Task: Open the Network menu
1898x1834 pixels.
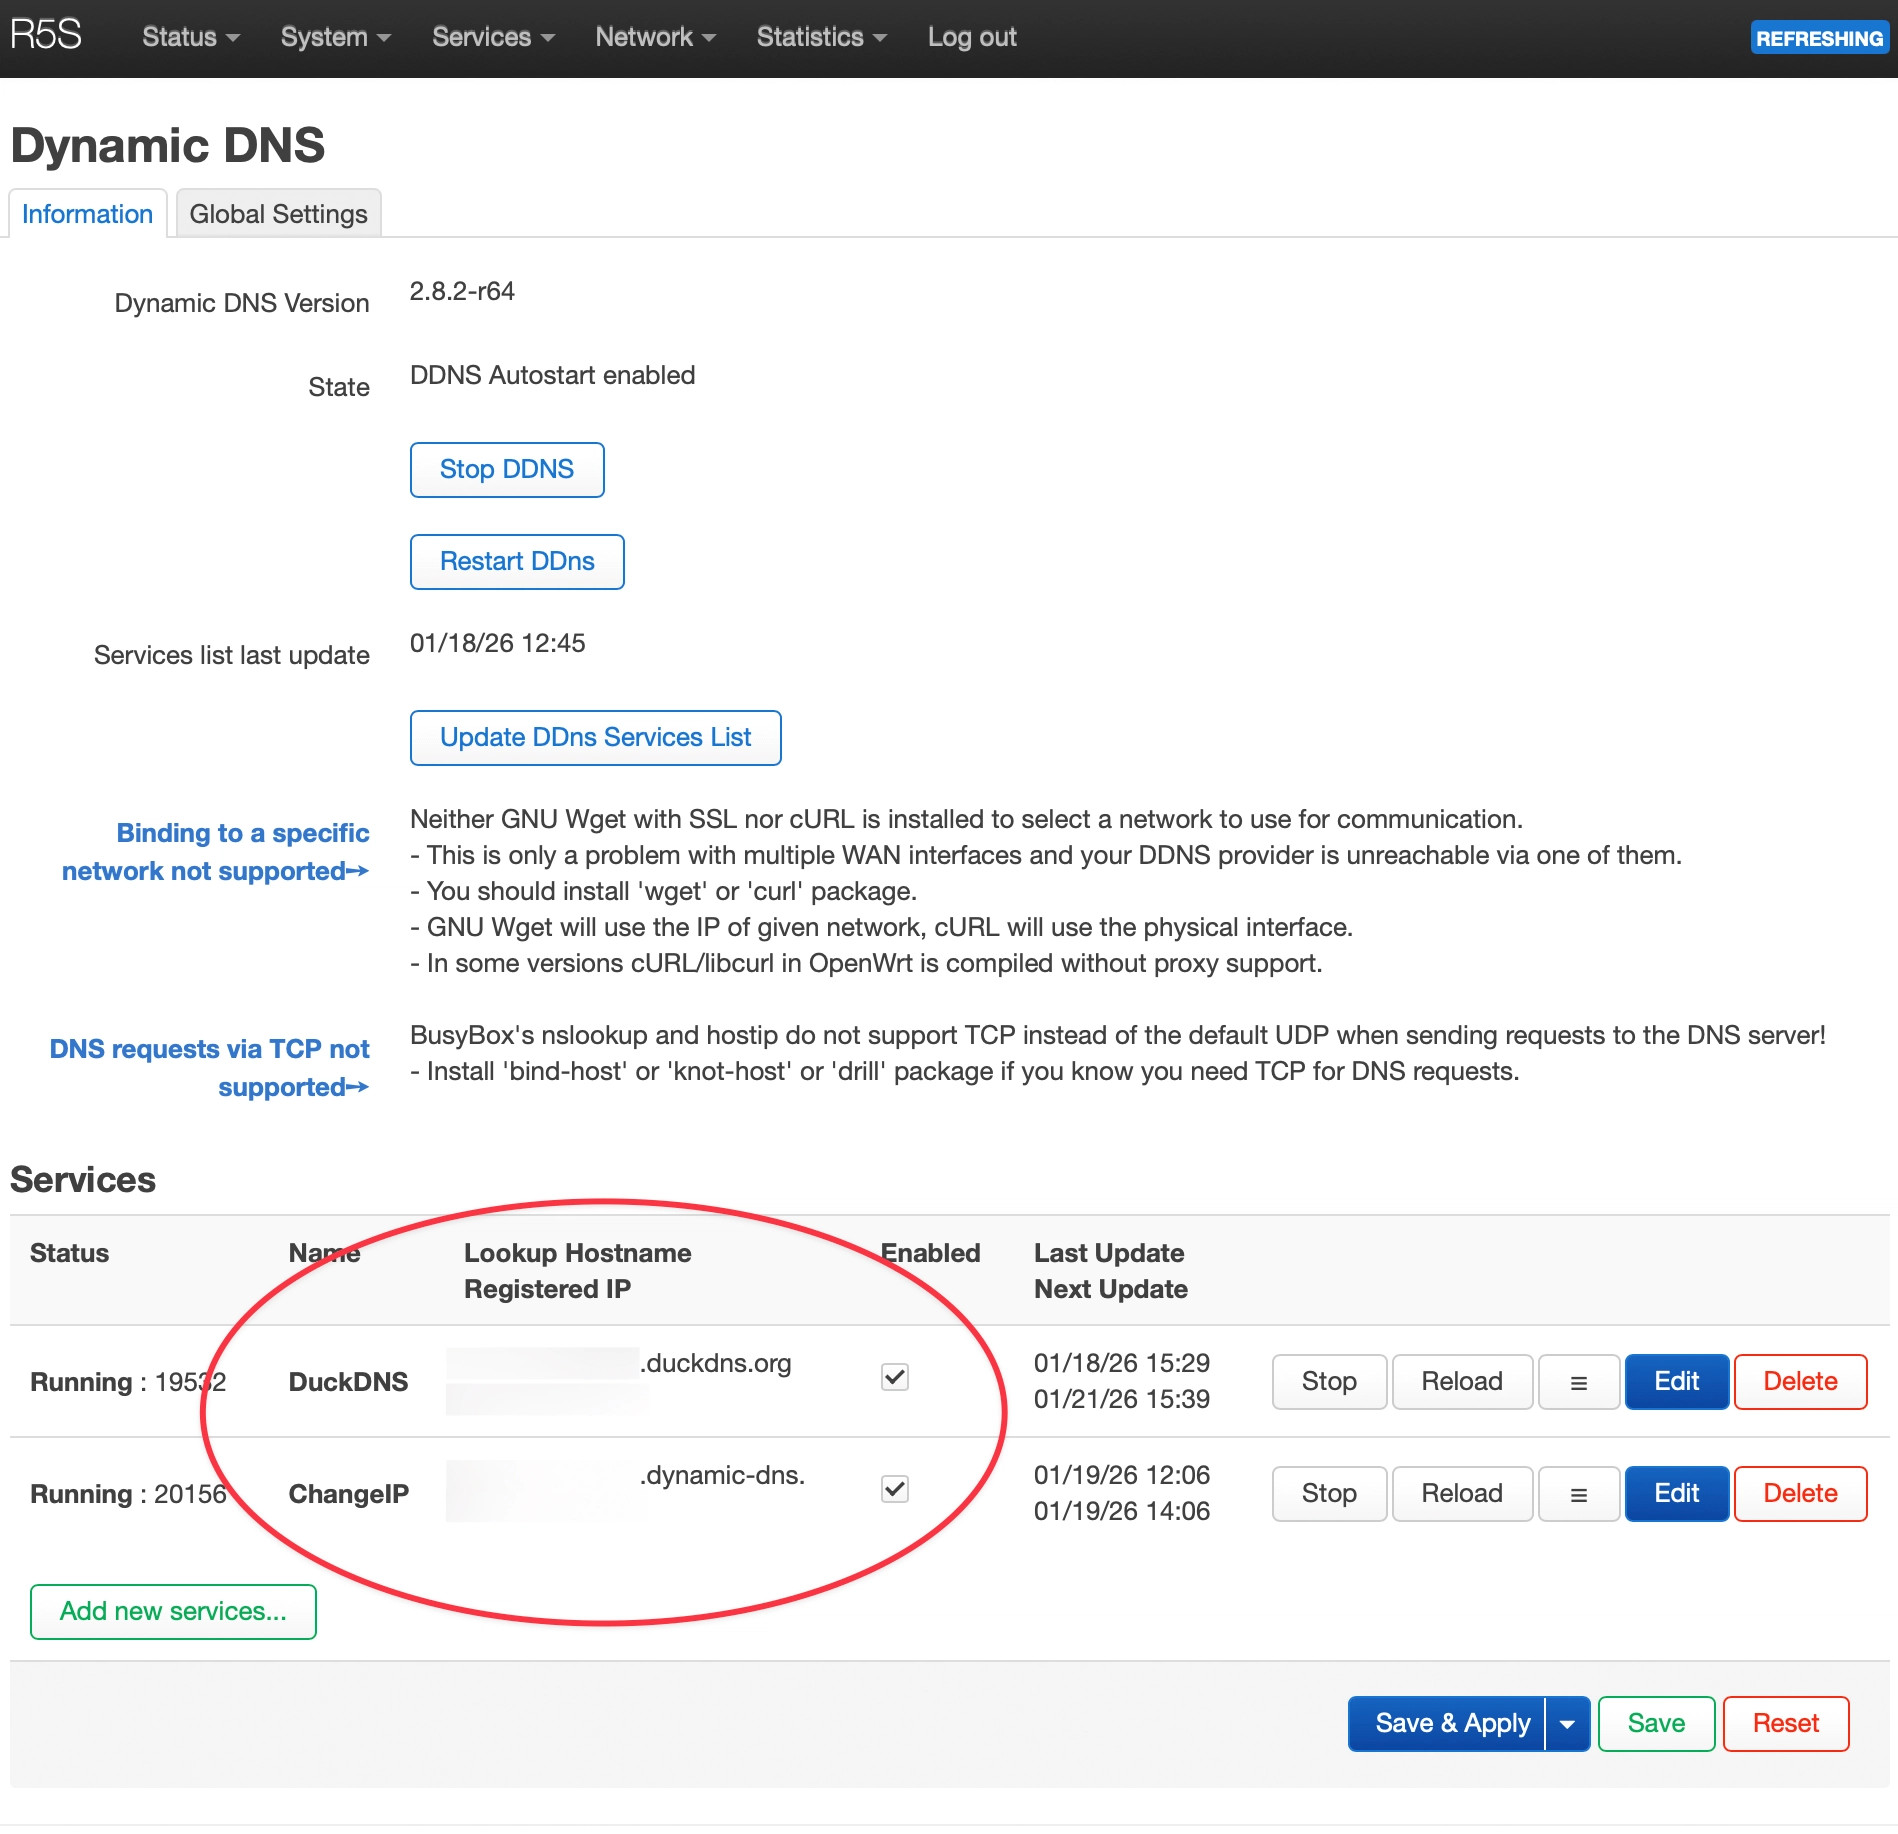Action: coord(655,37)
